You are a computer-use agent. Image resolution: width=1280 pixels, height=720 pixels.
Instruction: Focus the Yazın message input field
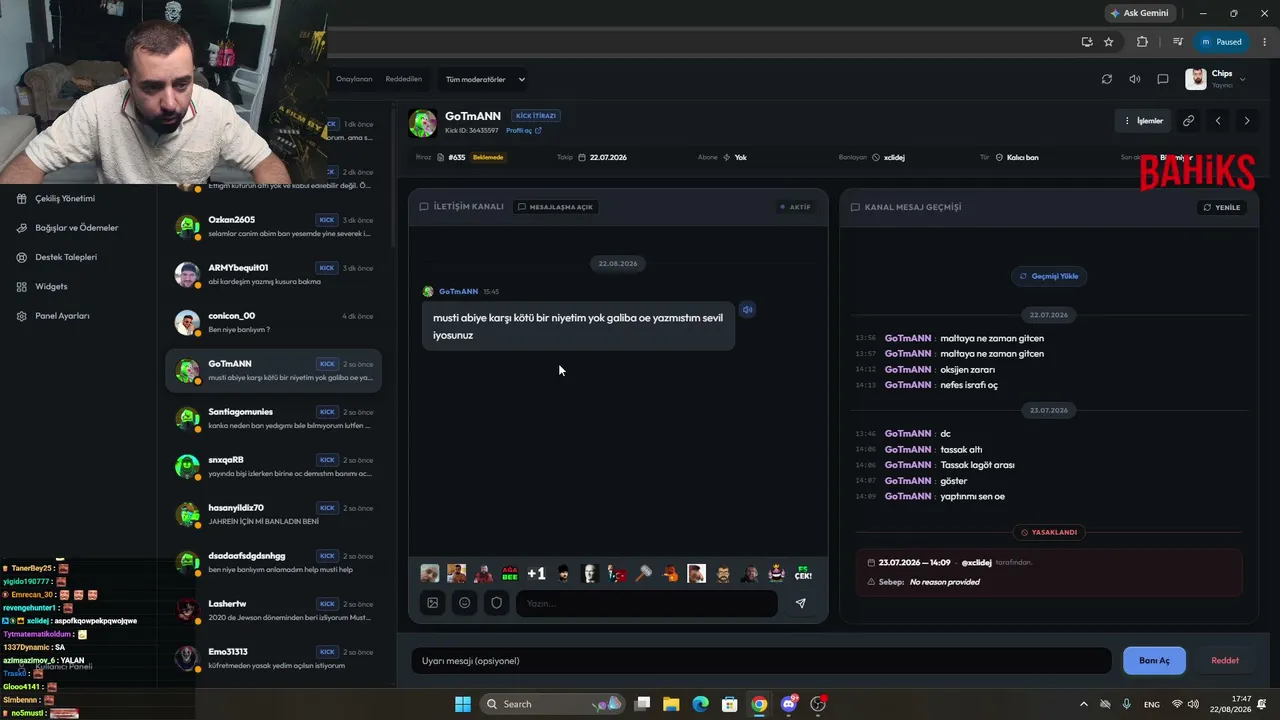coord(646,603)
